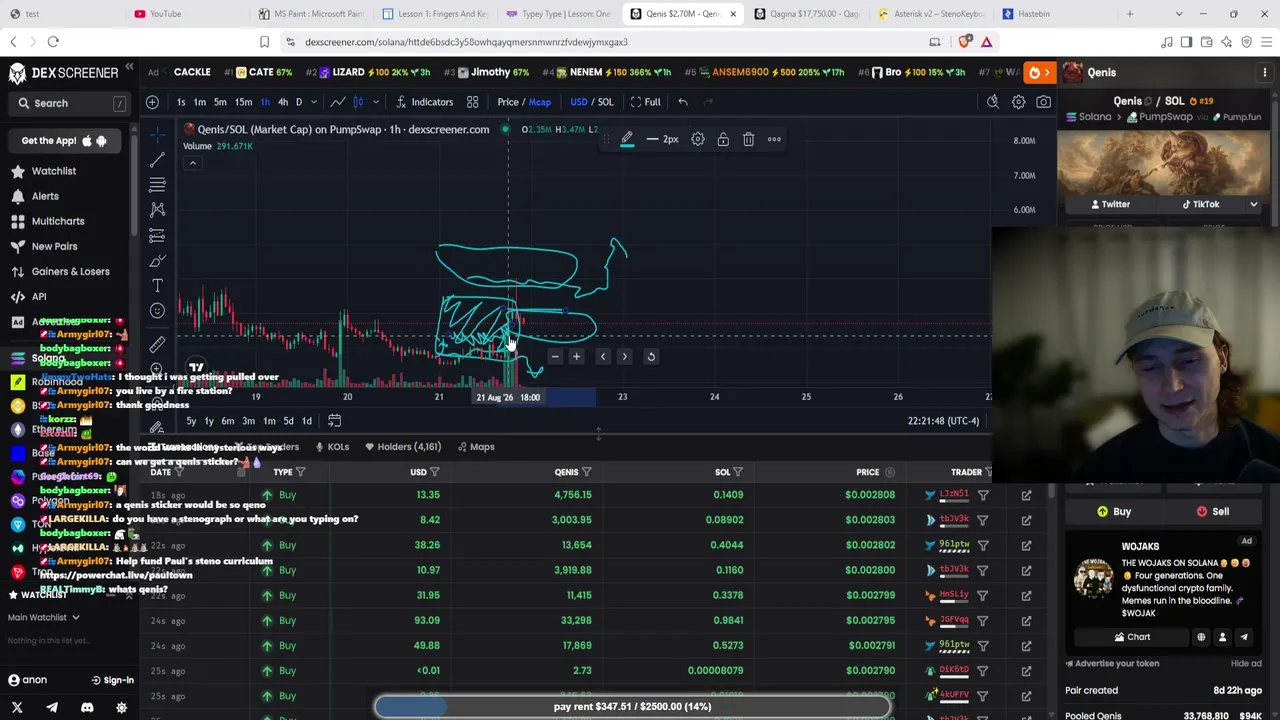1280x720 pixels.
Task: Collapse the left sidebar with the double chevron
Action: click(x=129, y=68)
